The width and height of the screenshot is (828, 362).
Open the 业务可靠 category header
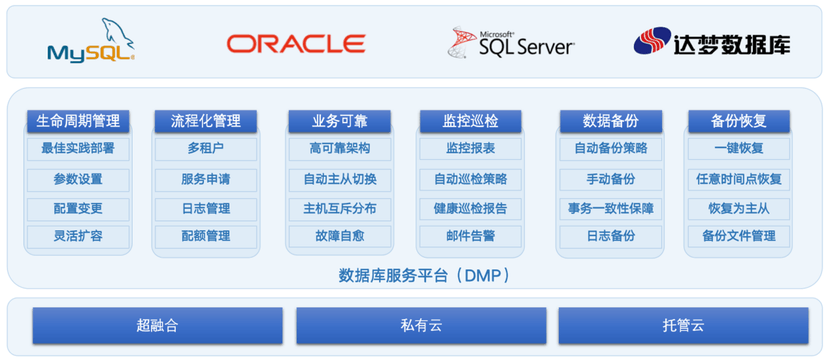click(340, 121)
